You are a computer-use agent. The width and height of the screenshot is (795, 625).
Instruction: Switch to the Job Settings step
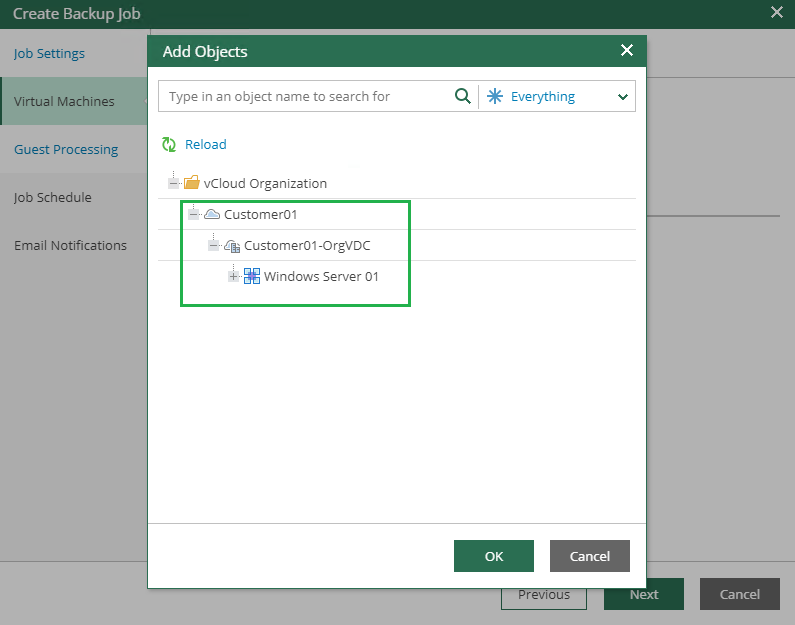(49, 53)
